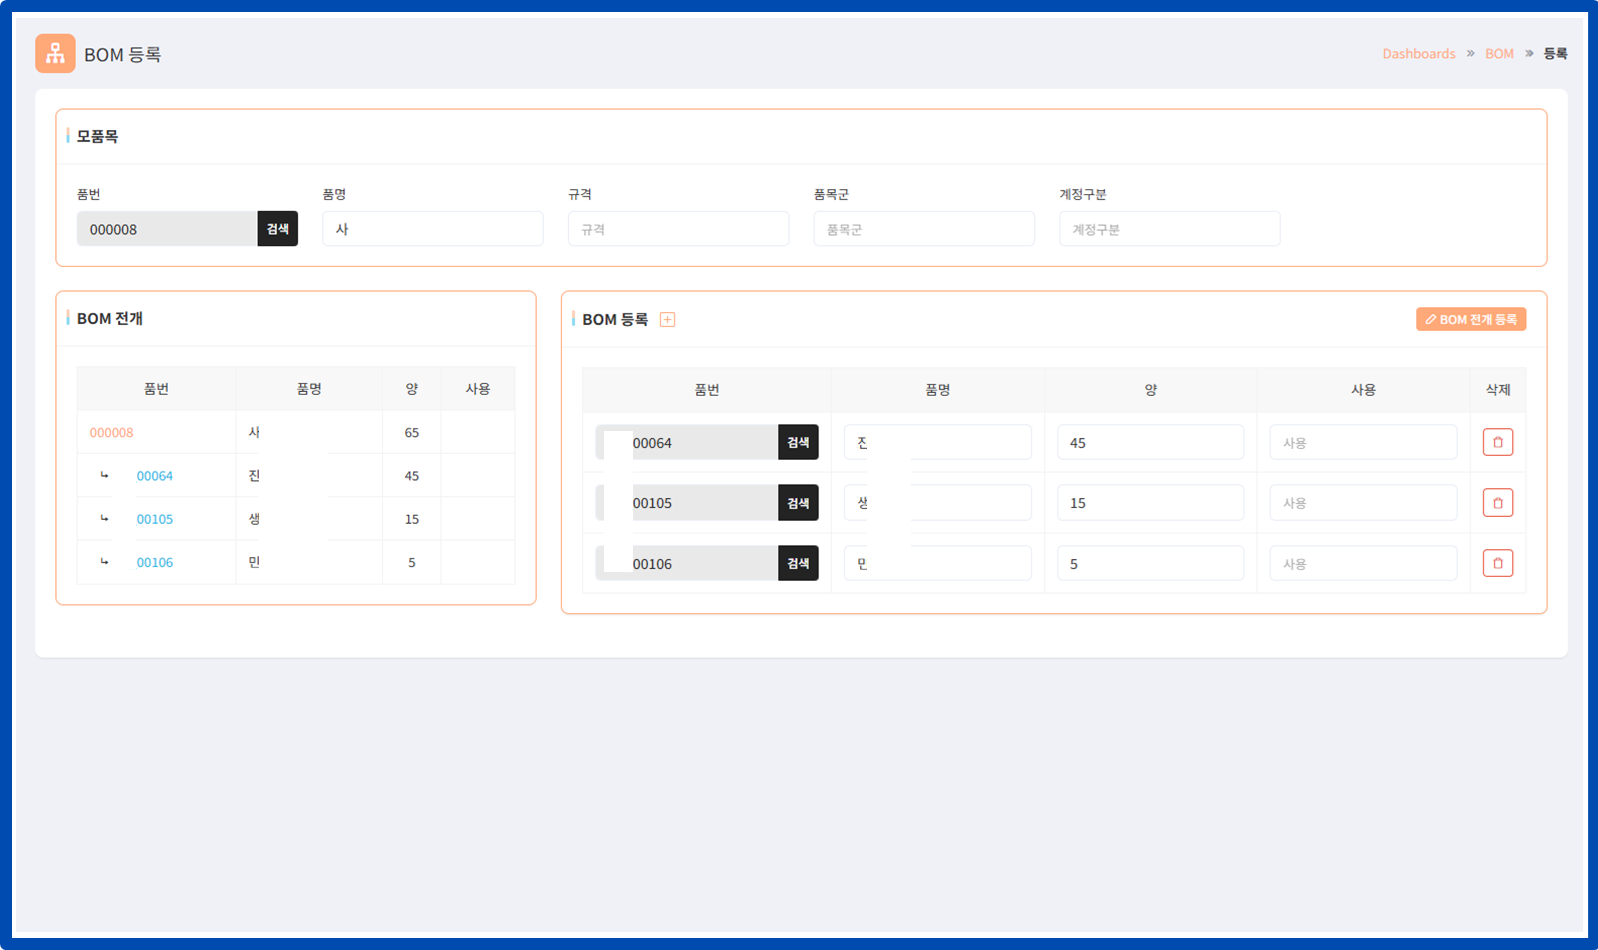Delete the row with quantity 45
This screenshot has width=1598, height=950.
tap(1497, 442)
